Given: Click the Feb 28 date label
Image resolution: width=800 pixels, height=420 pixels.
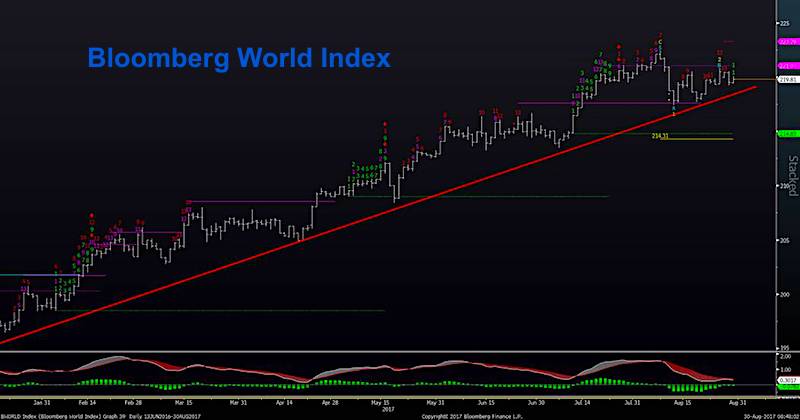Looking at the screenshot, I should click(x=133, y=403).
